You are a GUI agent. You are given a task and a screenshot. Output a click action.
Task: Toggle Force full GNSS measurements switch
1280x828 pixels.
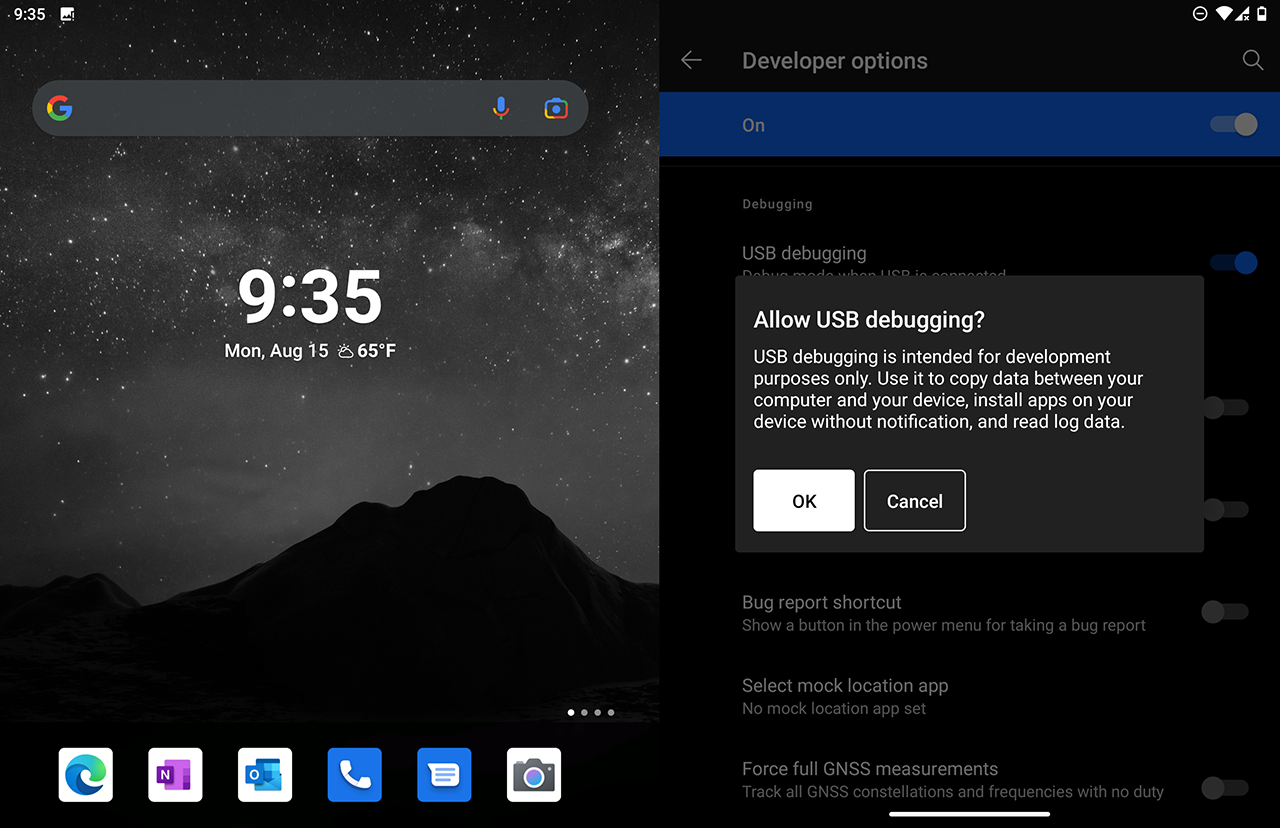pyautogui.click(x=1225, y=788)
